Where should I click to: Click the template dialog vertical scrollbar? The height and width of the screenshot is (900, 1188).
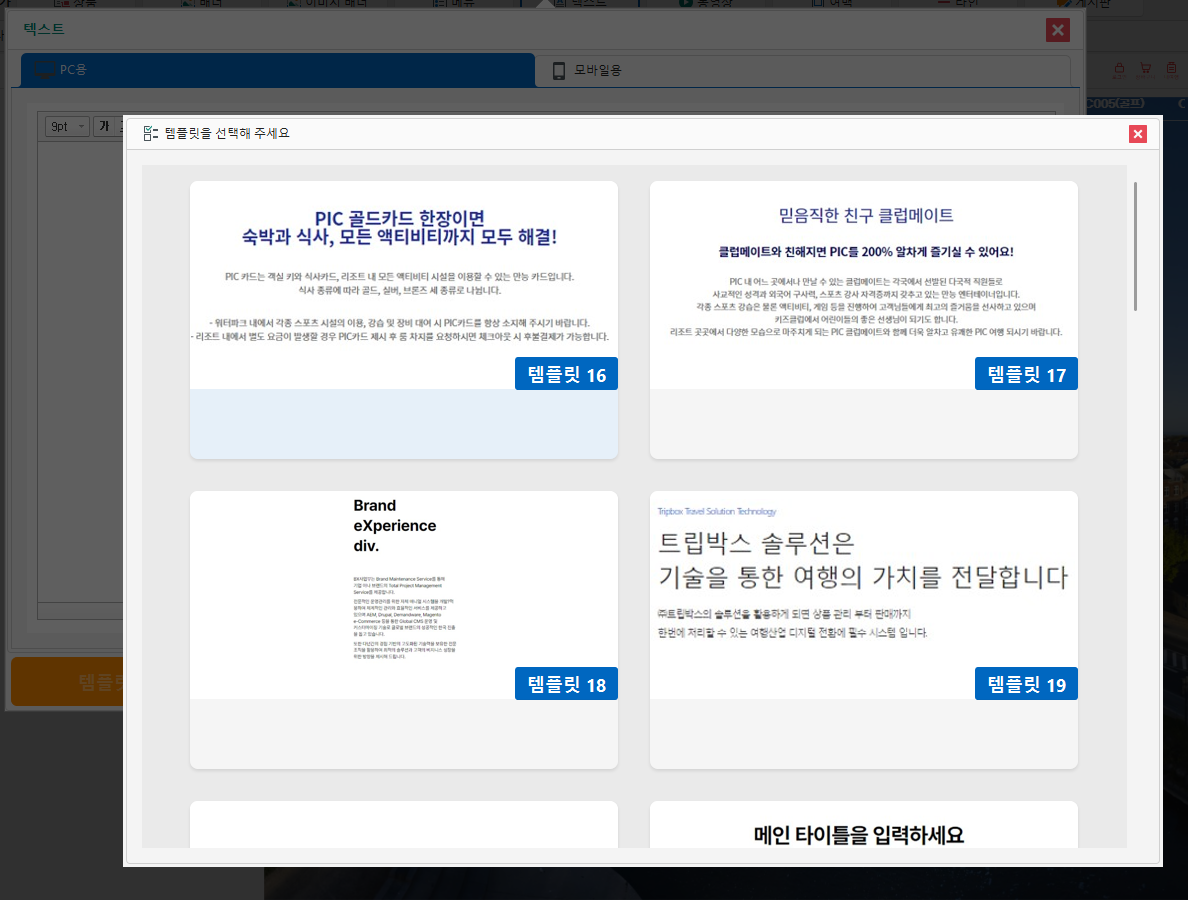pyautogui.click(x=1135, y=246)
